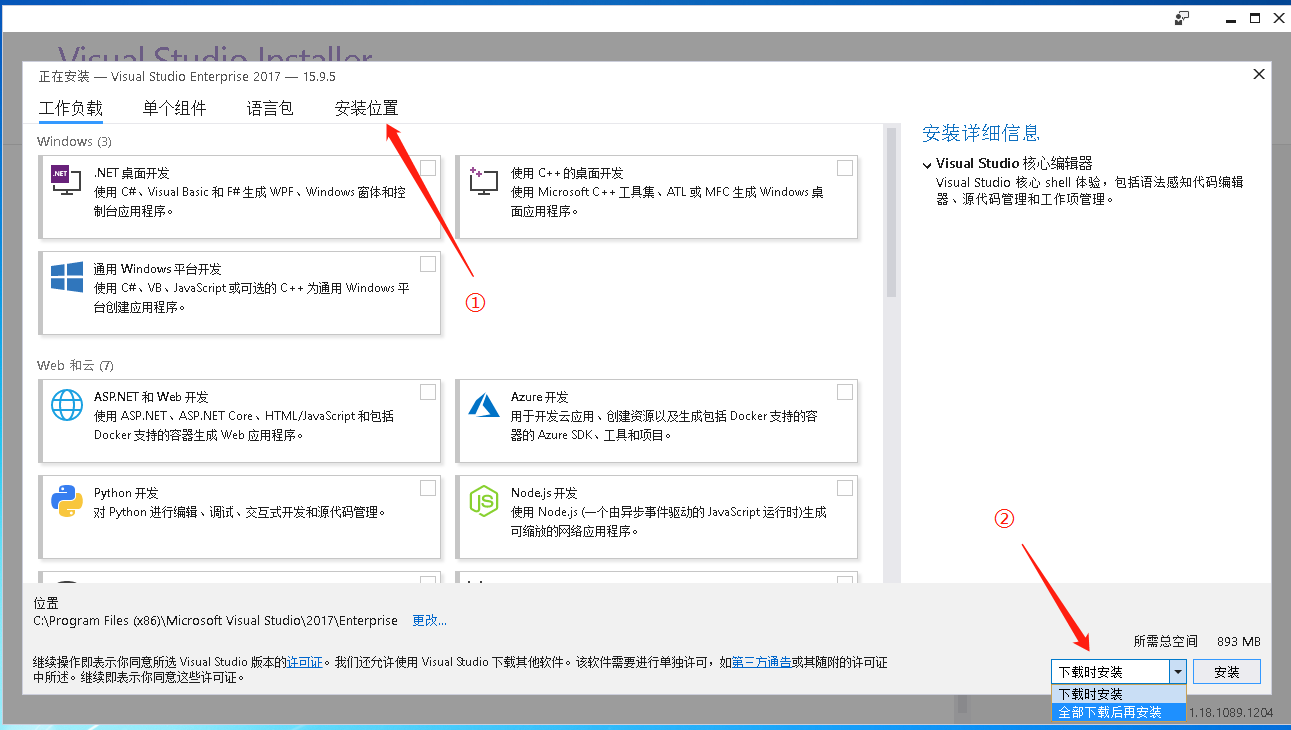1291x730 pixels.
Task: Open the 安装位置 tab
Action: tap(366, 108)
